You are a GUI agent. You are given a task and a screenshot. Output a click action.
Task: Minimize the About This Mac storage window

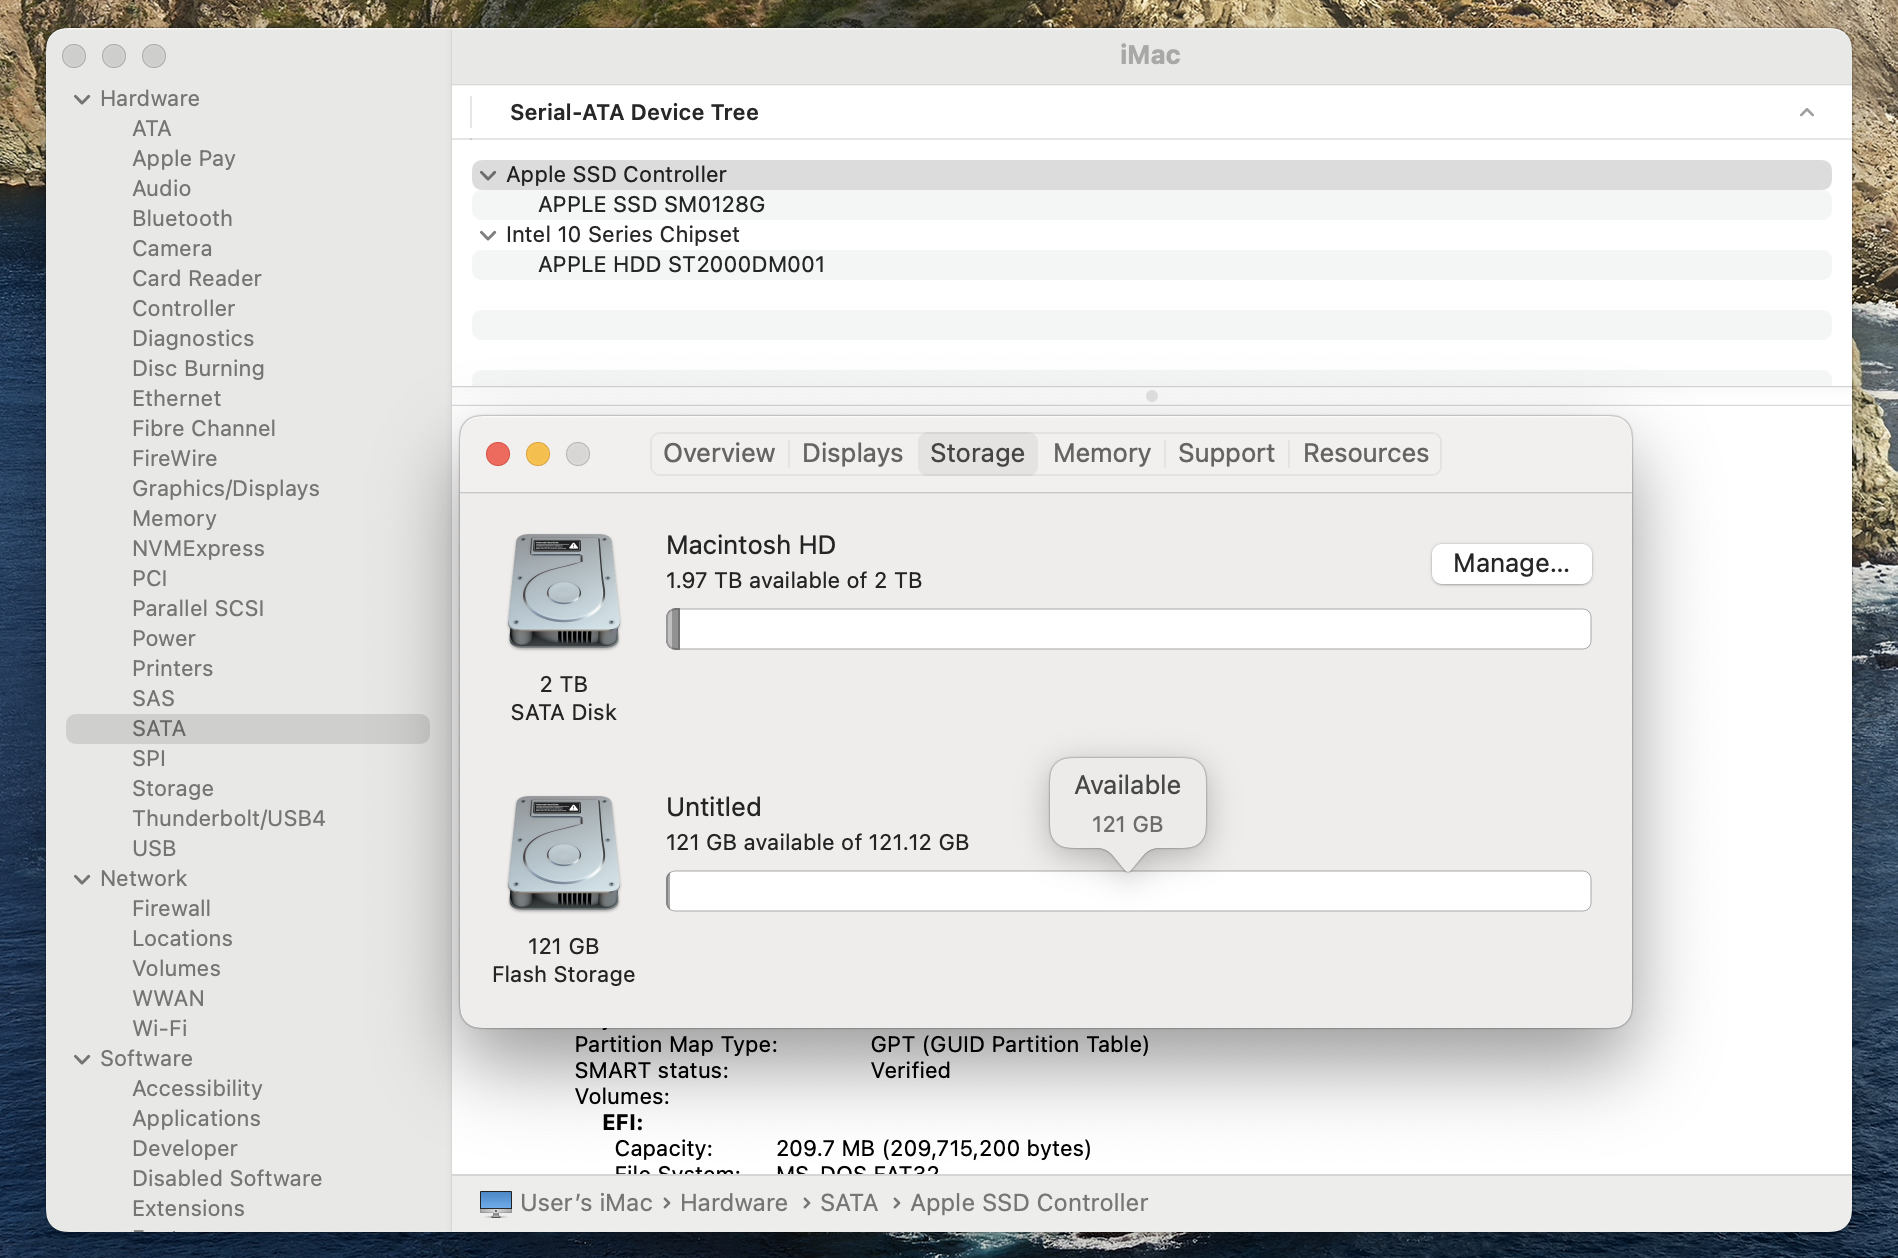(538, 454)
